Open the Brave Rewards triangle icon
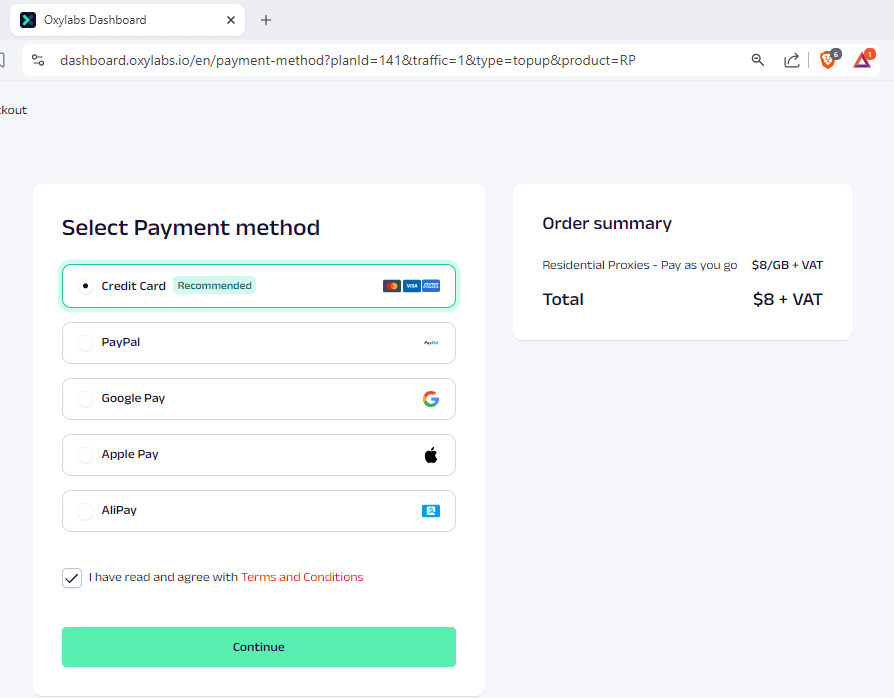Viewport: 894px width, 698px height. tap(862, 60)
